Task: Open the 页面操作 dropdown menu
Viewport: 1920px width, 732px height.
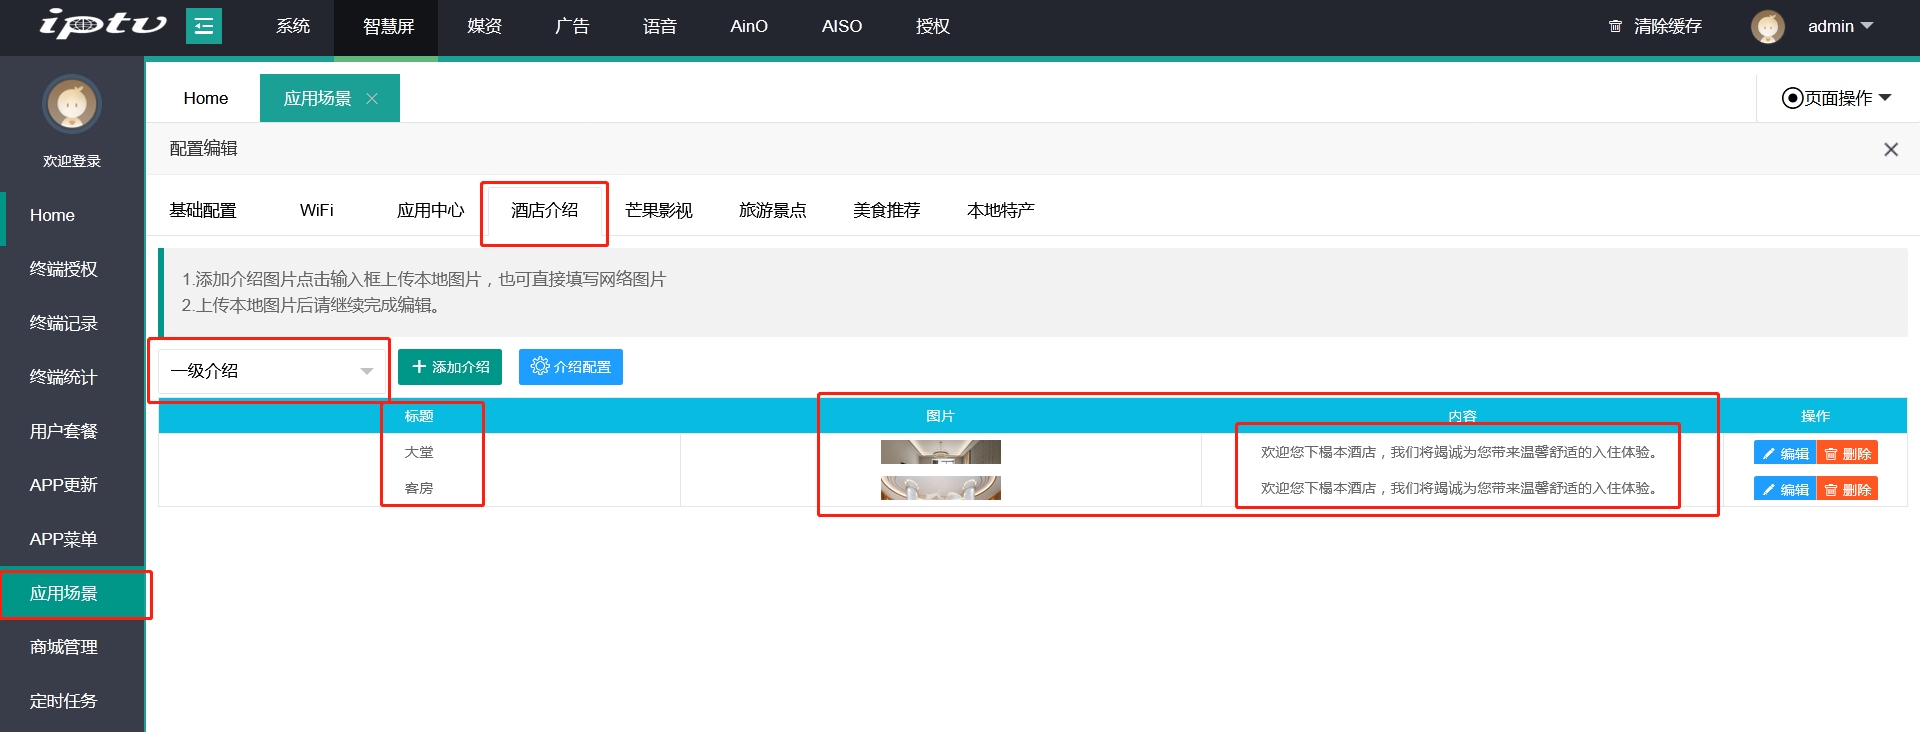Action: 1837,98
